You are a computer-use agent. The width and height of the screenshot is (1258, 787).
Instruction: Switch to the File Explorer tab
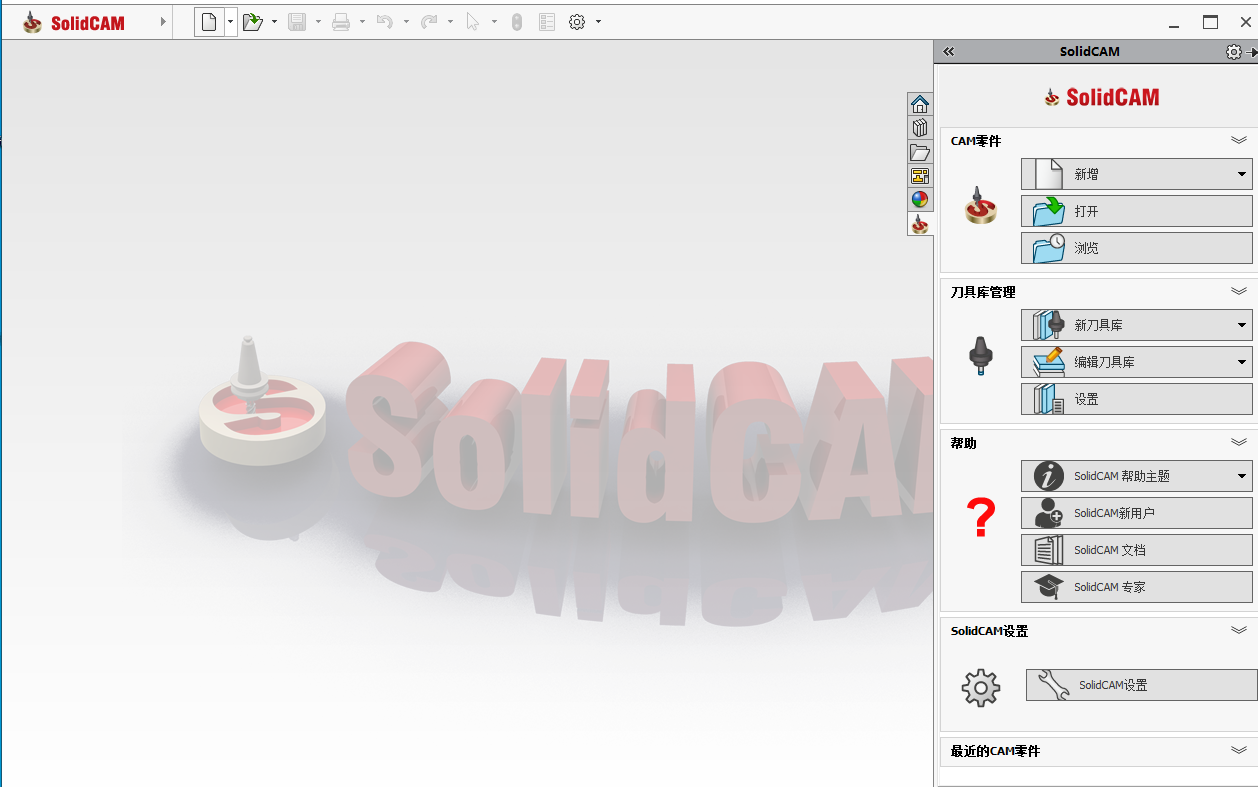(x=920, y=151)
